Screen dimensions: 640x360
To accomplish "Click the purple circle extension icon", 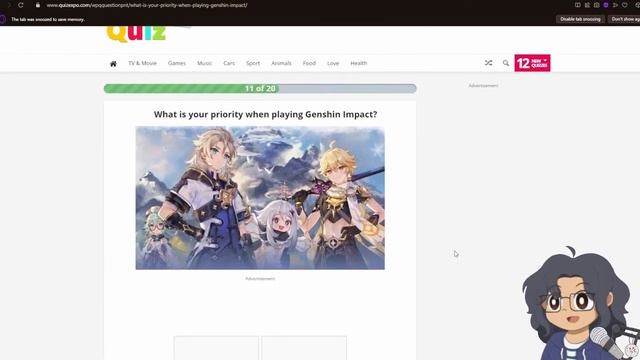I will (606, 5).
